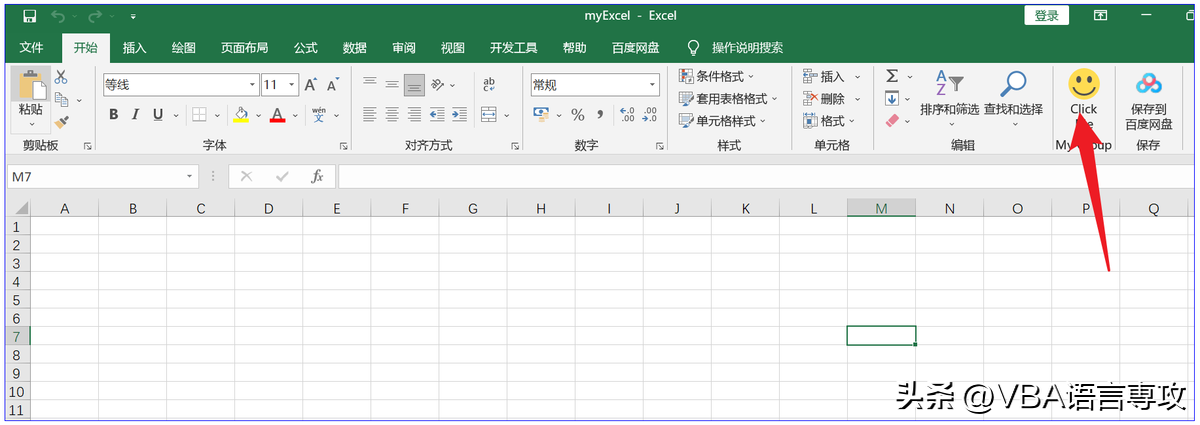Screen dimensions: 1200x425
Task: Align text right
Action: 414,115
